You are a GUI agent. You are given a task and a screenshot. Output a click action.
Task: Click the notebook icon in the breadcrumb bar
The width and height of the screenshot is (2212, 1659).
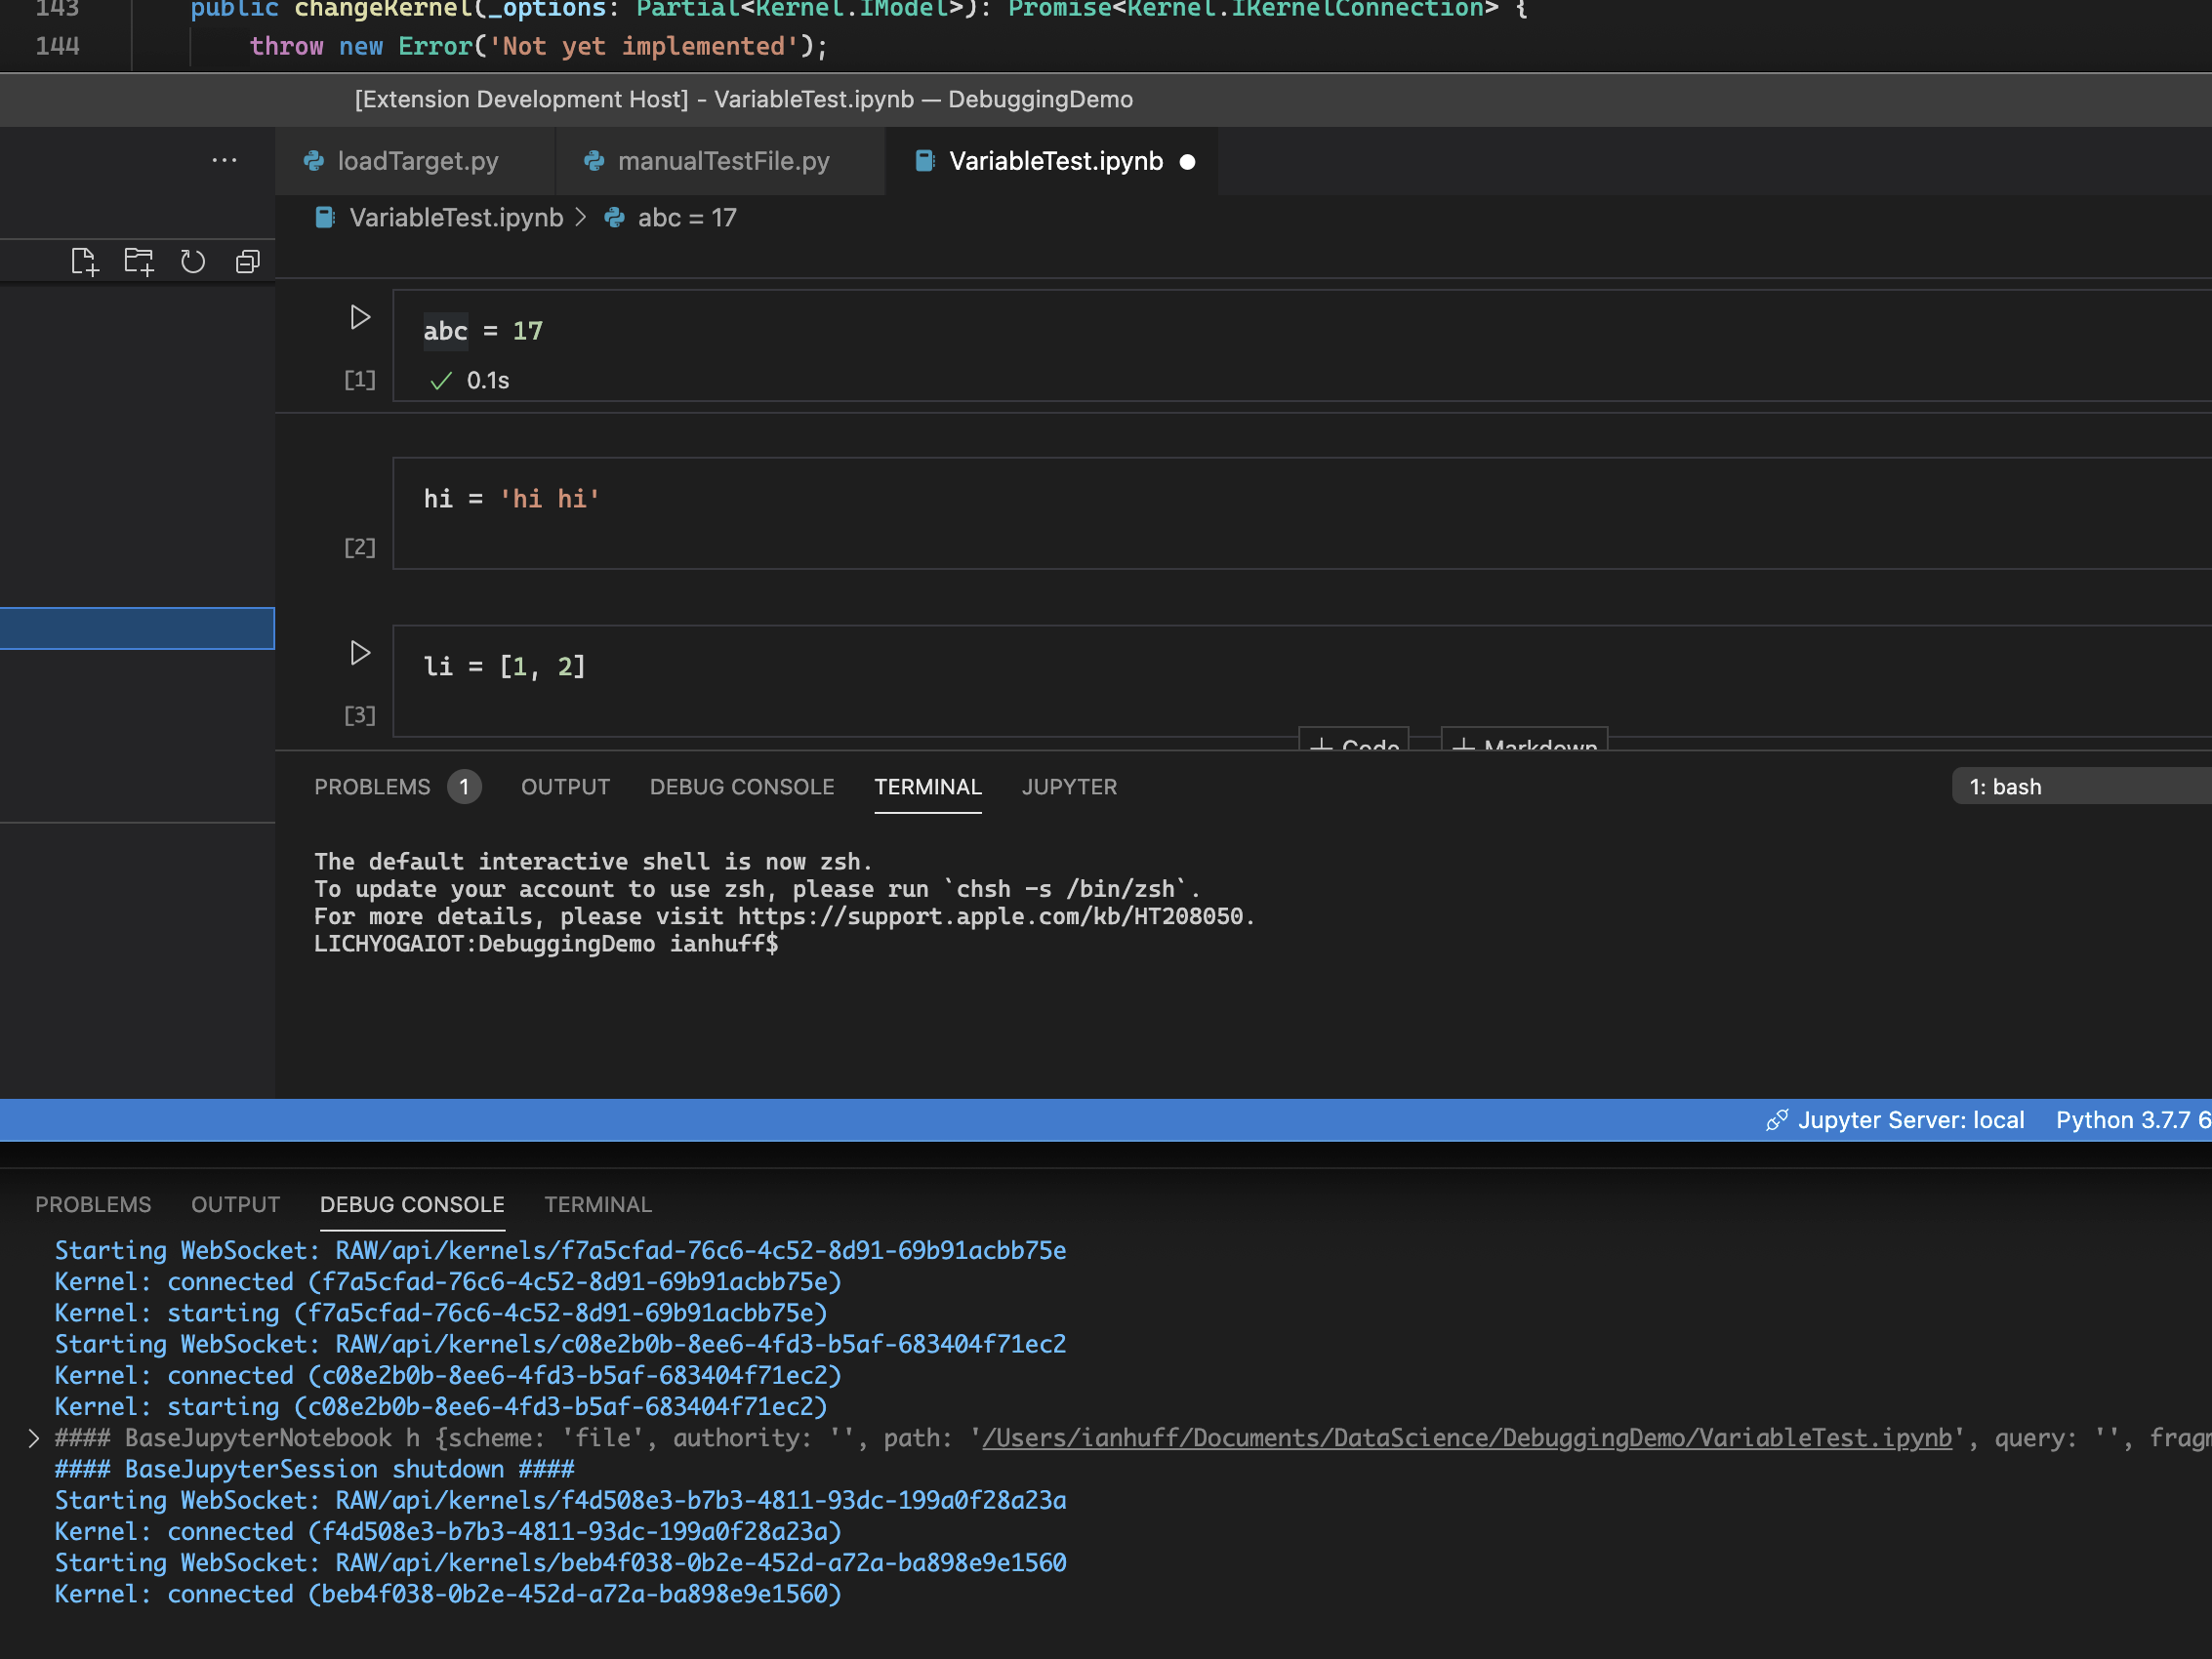[x=323, y=217]
